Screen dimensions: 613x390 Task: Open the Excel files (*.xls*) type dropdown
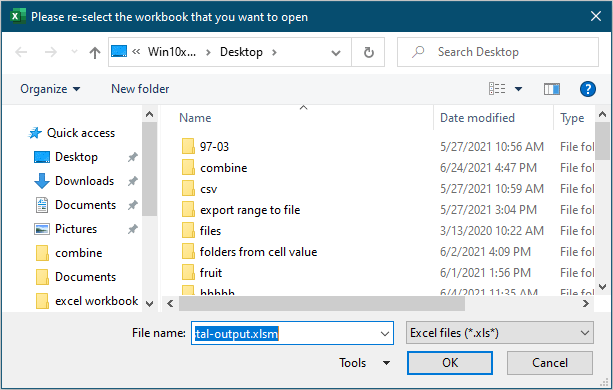[x=500, y=333]
